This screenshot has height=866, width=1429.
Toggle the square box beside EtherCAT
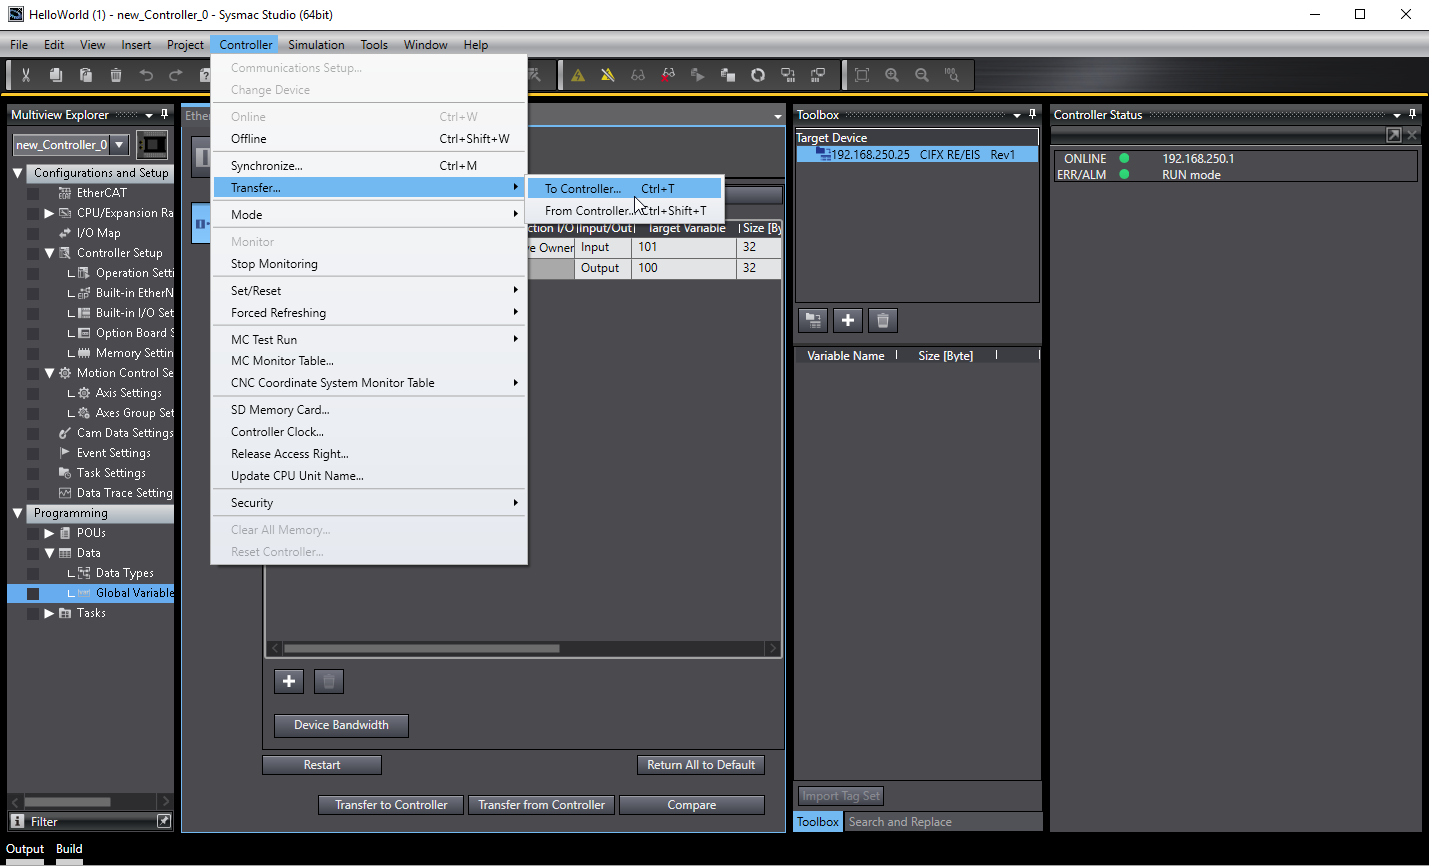click(33, 193)
